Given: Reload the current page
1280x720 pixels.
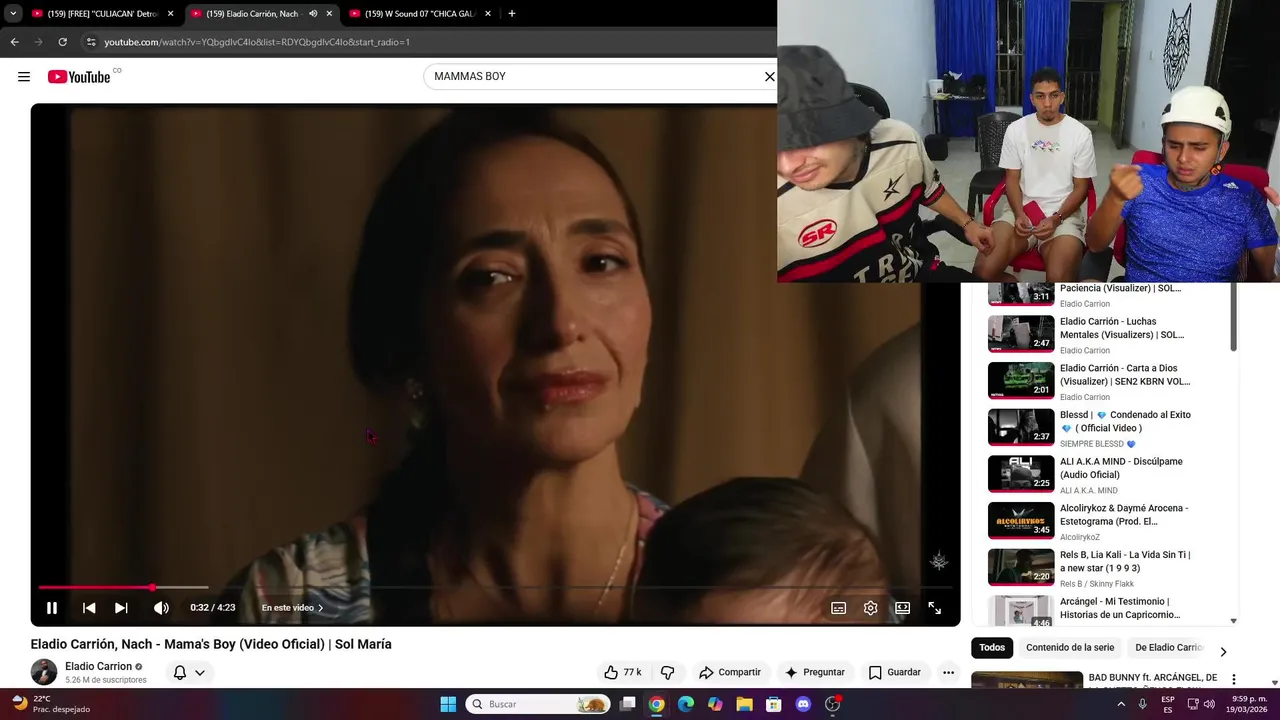Looking at the screenshot, I should pos(62,42).
